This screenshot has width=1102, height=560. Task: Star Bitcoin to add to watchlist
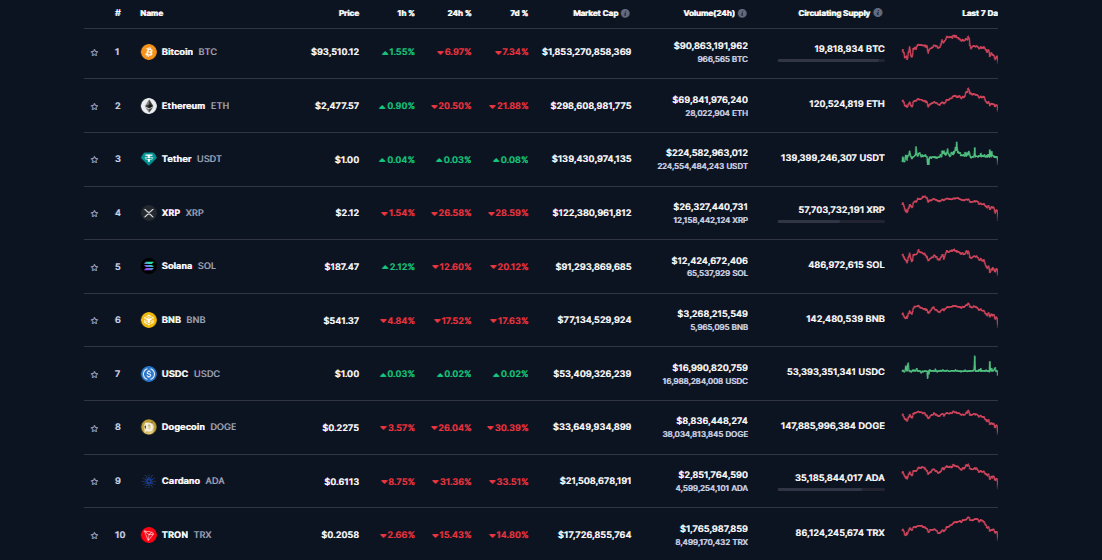(x=94, y=52)
